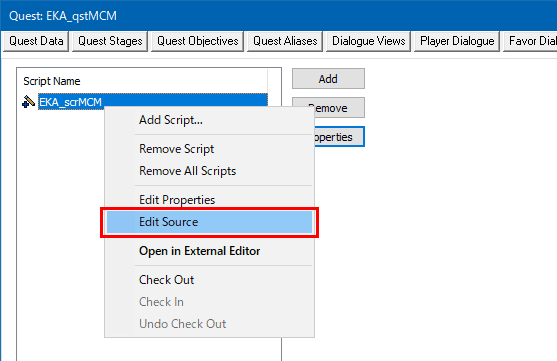
Task: Open the Favor Dialogue tab
Action: [530, 41]
